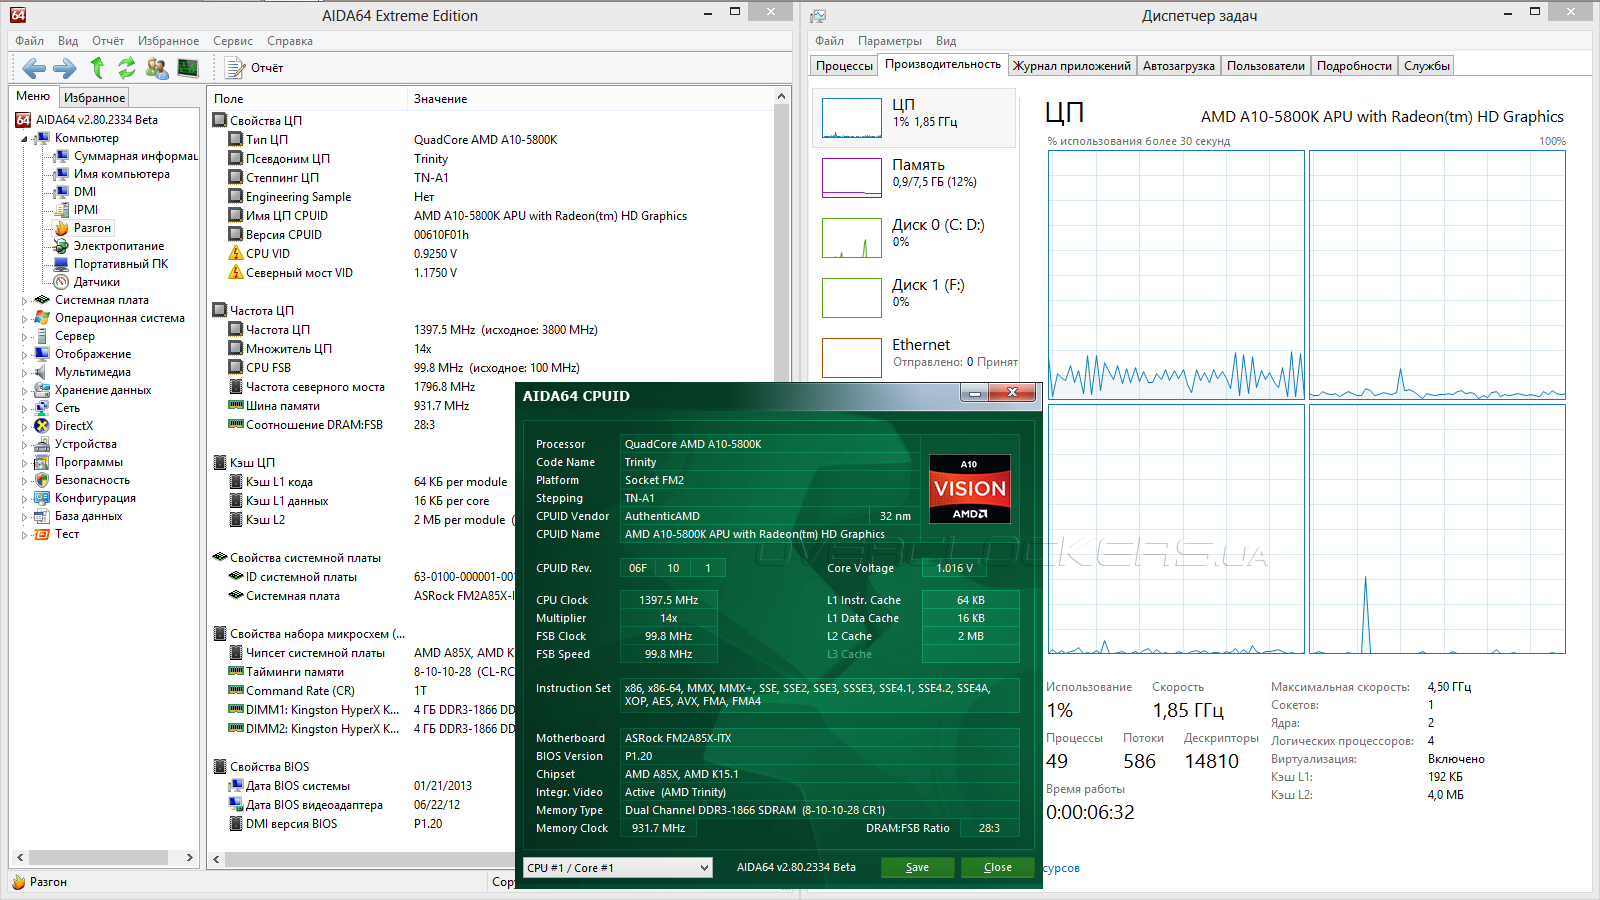Expand the Программы tree node
The height and width of the screenshot is (900, 1600).
click(24, 462)
